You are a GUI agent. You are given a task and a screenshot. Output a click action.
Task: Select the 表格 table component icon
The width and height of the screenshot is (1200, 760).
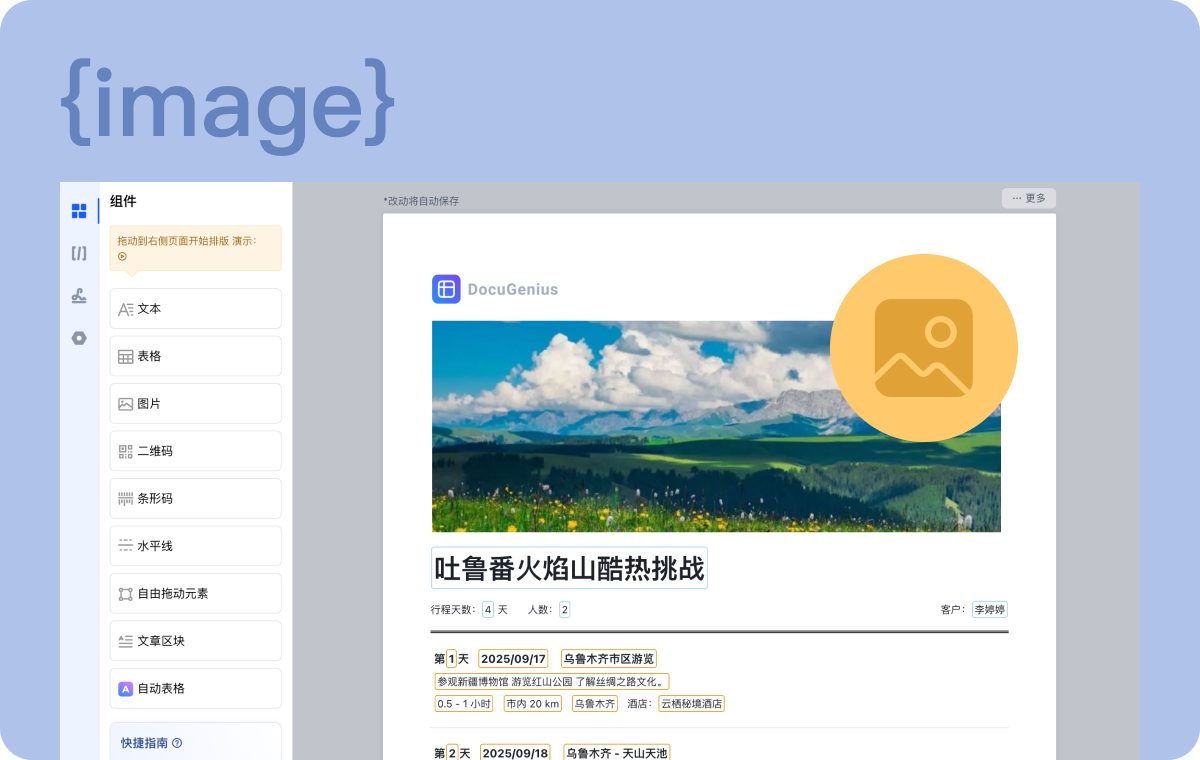coord(126,357)
